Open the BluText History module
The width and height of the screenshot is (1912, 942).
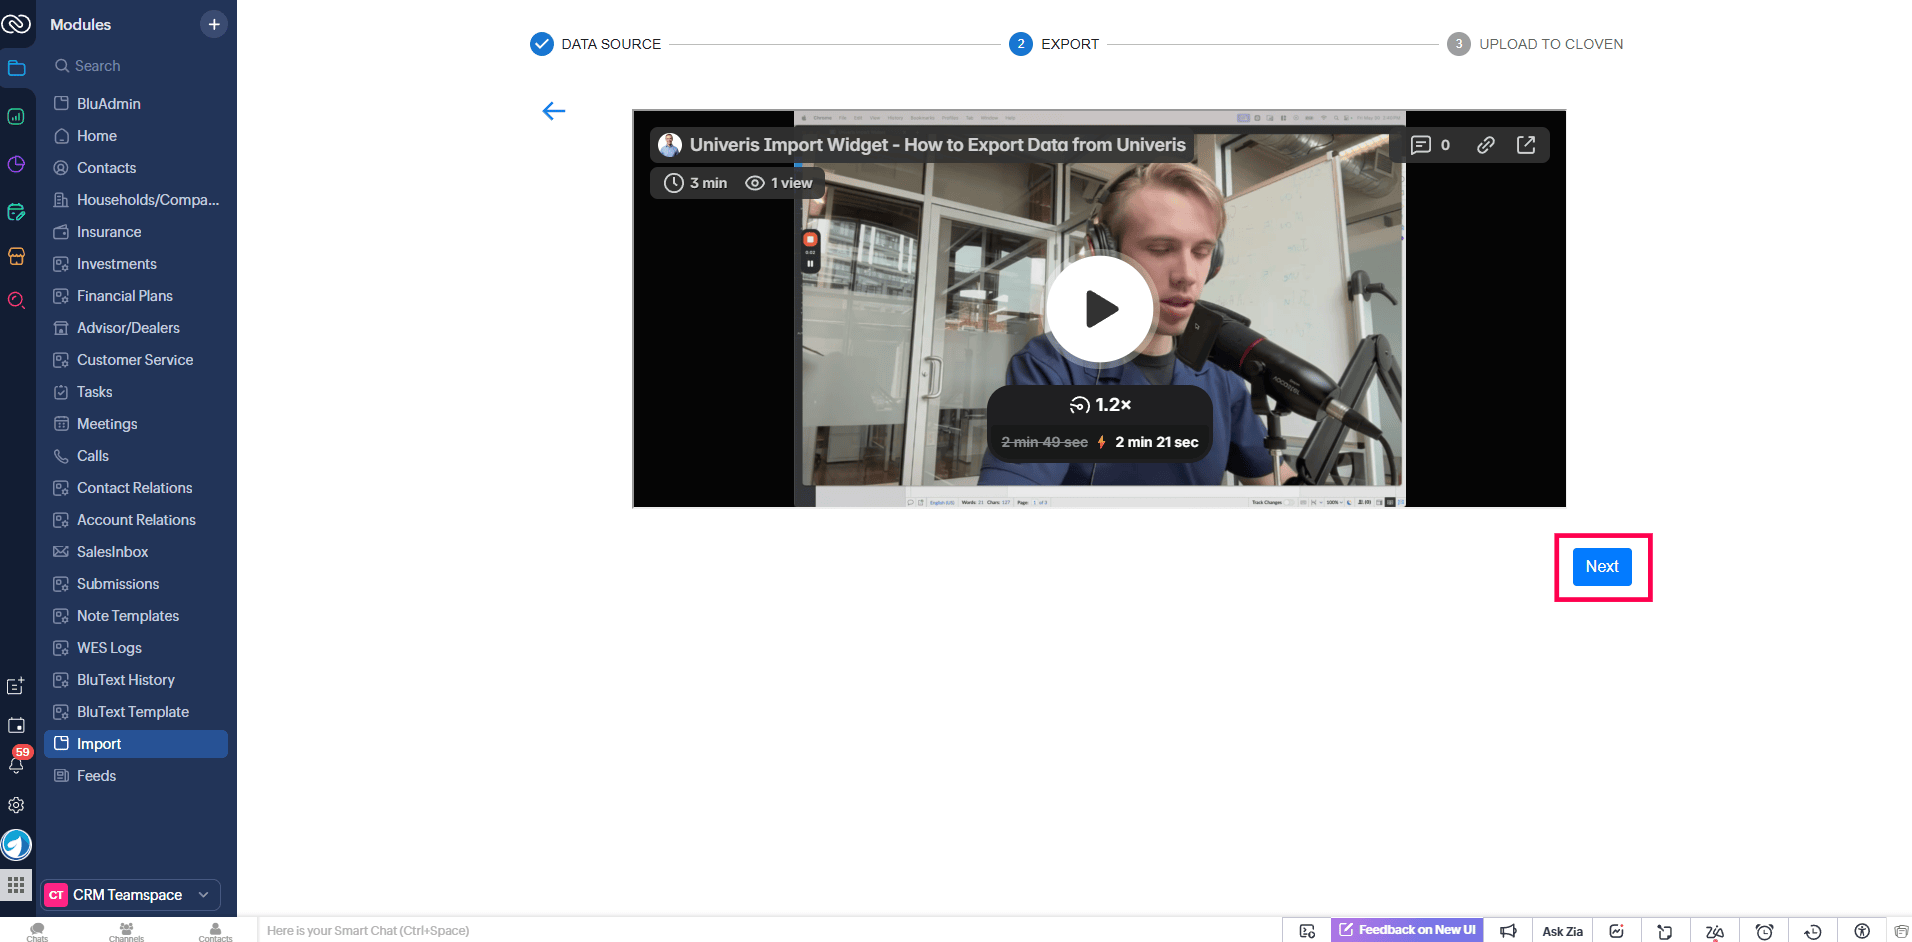(136, 680)
